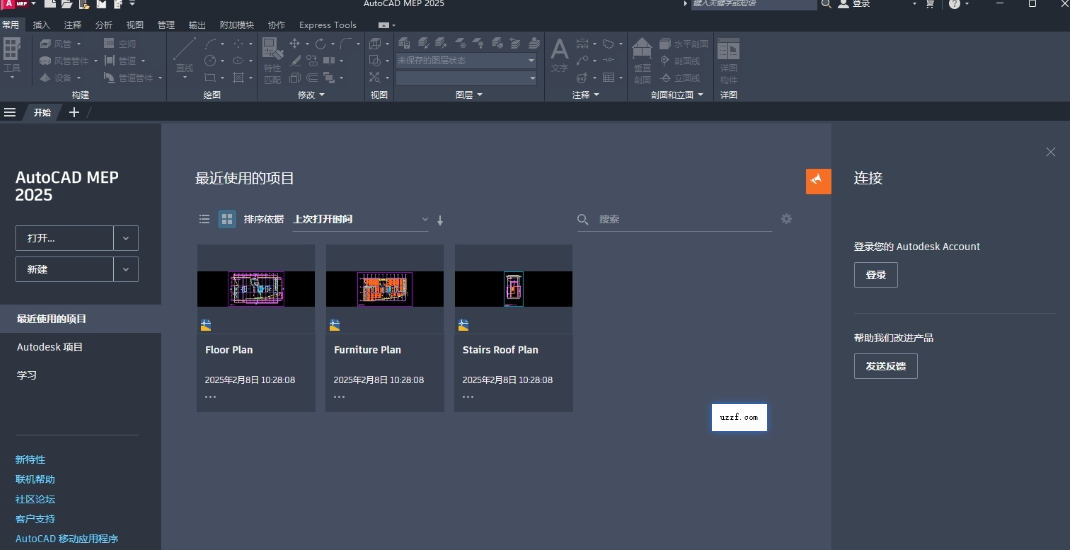Open Floor Plan project thumbnail

(256, 289)
